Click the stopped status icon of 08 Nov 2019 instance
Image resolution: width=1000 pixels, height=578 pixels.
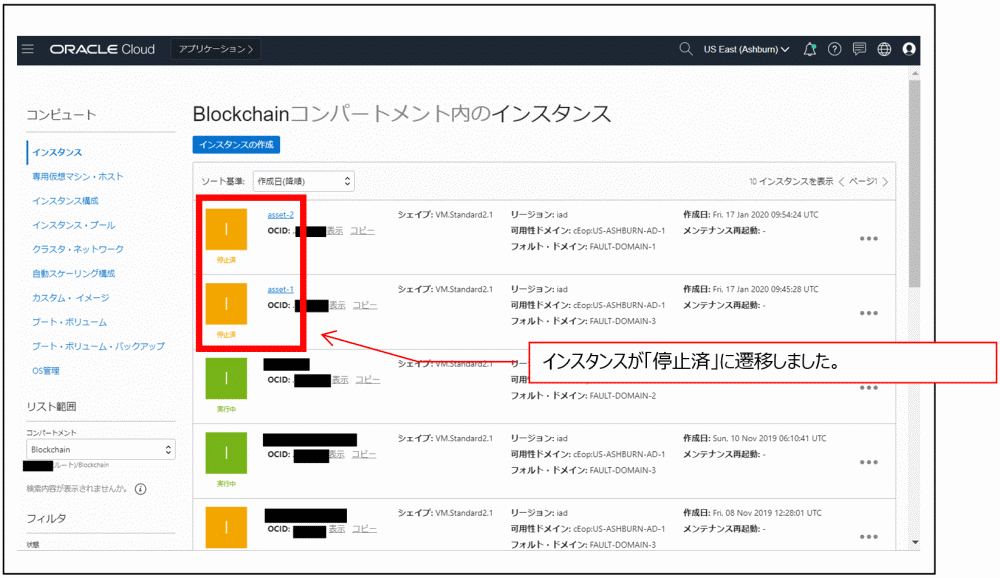click(226, 528)
